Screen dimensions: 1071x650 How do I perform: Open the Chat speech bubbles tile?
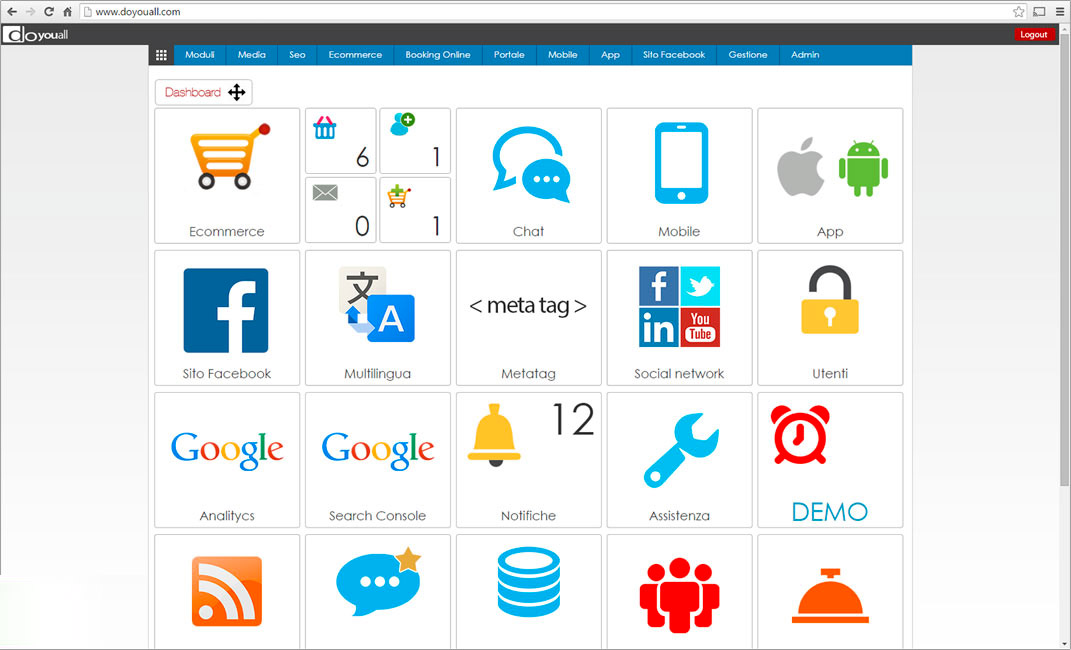click(529, 175)
